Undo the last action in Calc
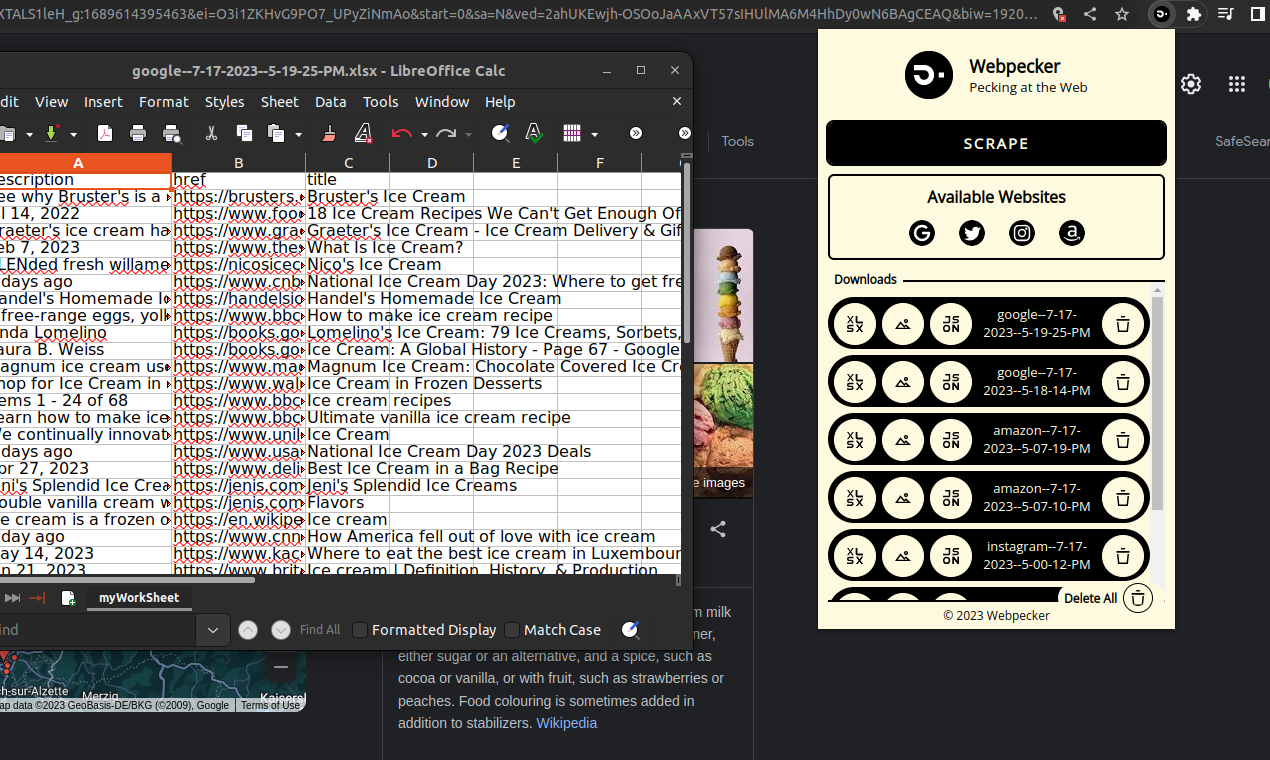 (402, 133)
